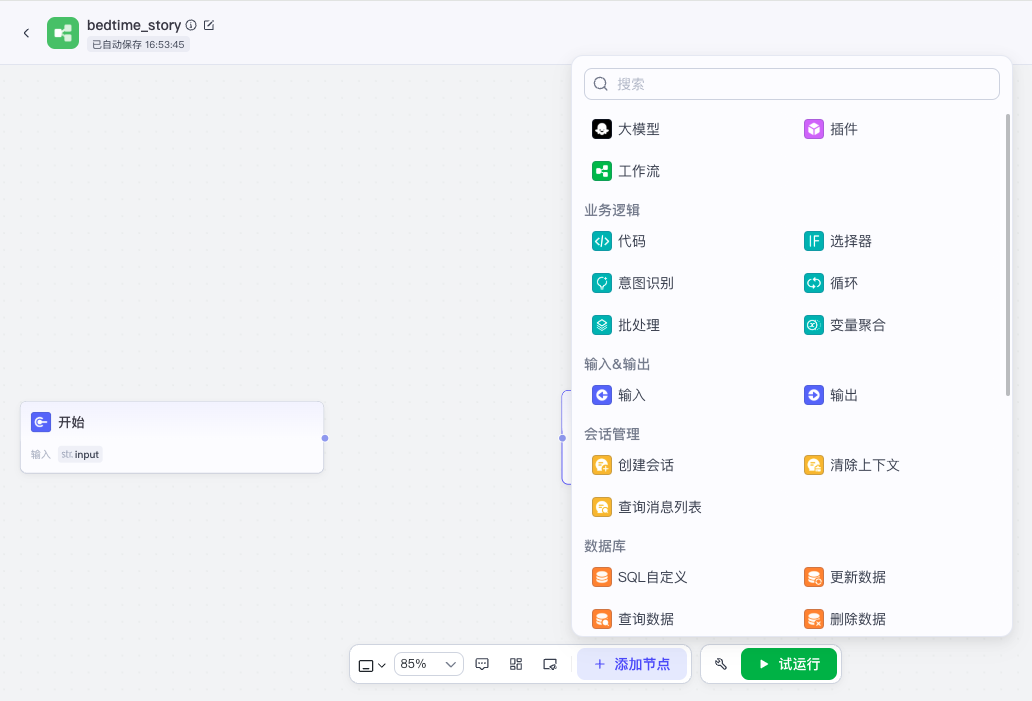1032x701 pixels.
Task: Edit the workflow name with the pencil icon
Action: pos(209,25)
